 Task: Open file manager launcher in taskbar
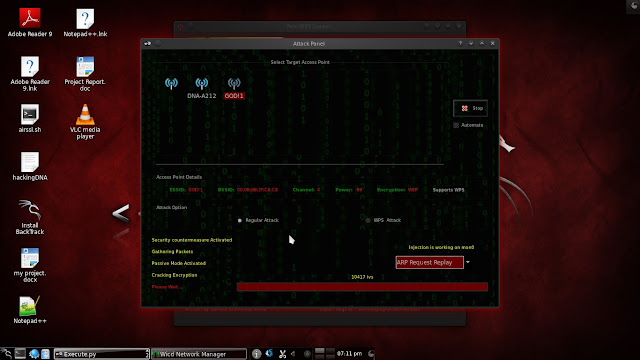point(45,353)
